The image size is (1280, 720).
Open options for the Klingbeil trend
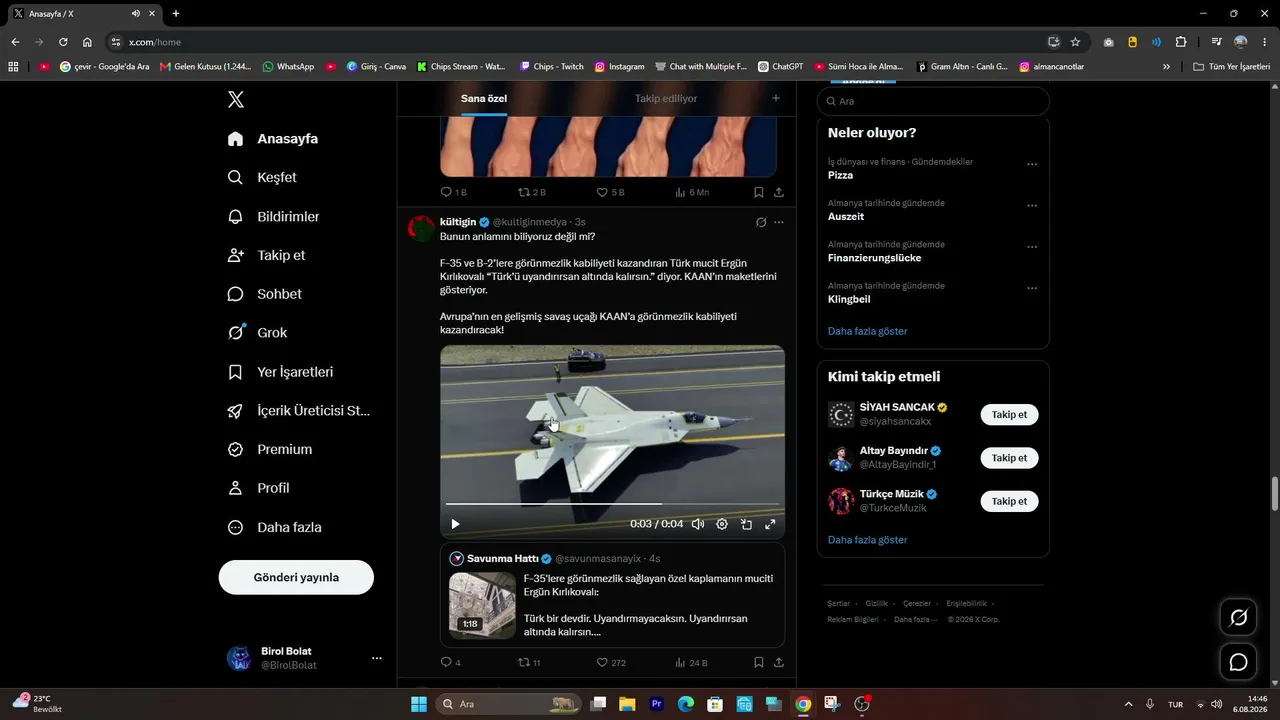click(1032, 289)
